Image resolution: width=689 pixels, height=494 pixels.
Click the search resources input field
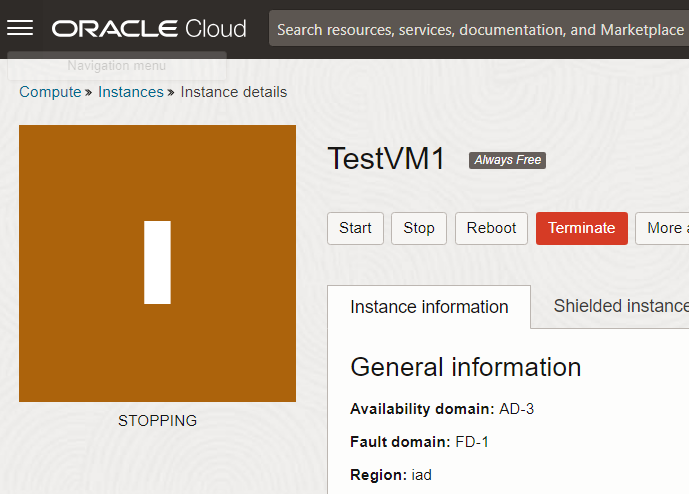[x=479, y=29]
